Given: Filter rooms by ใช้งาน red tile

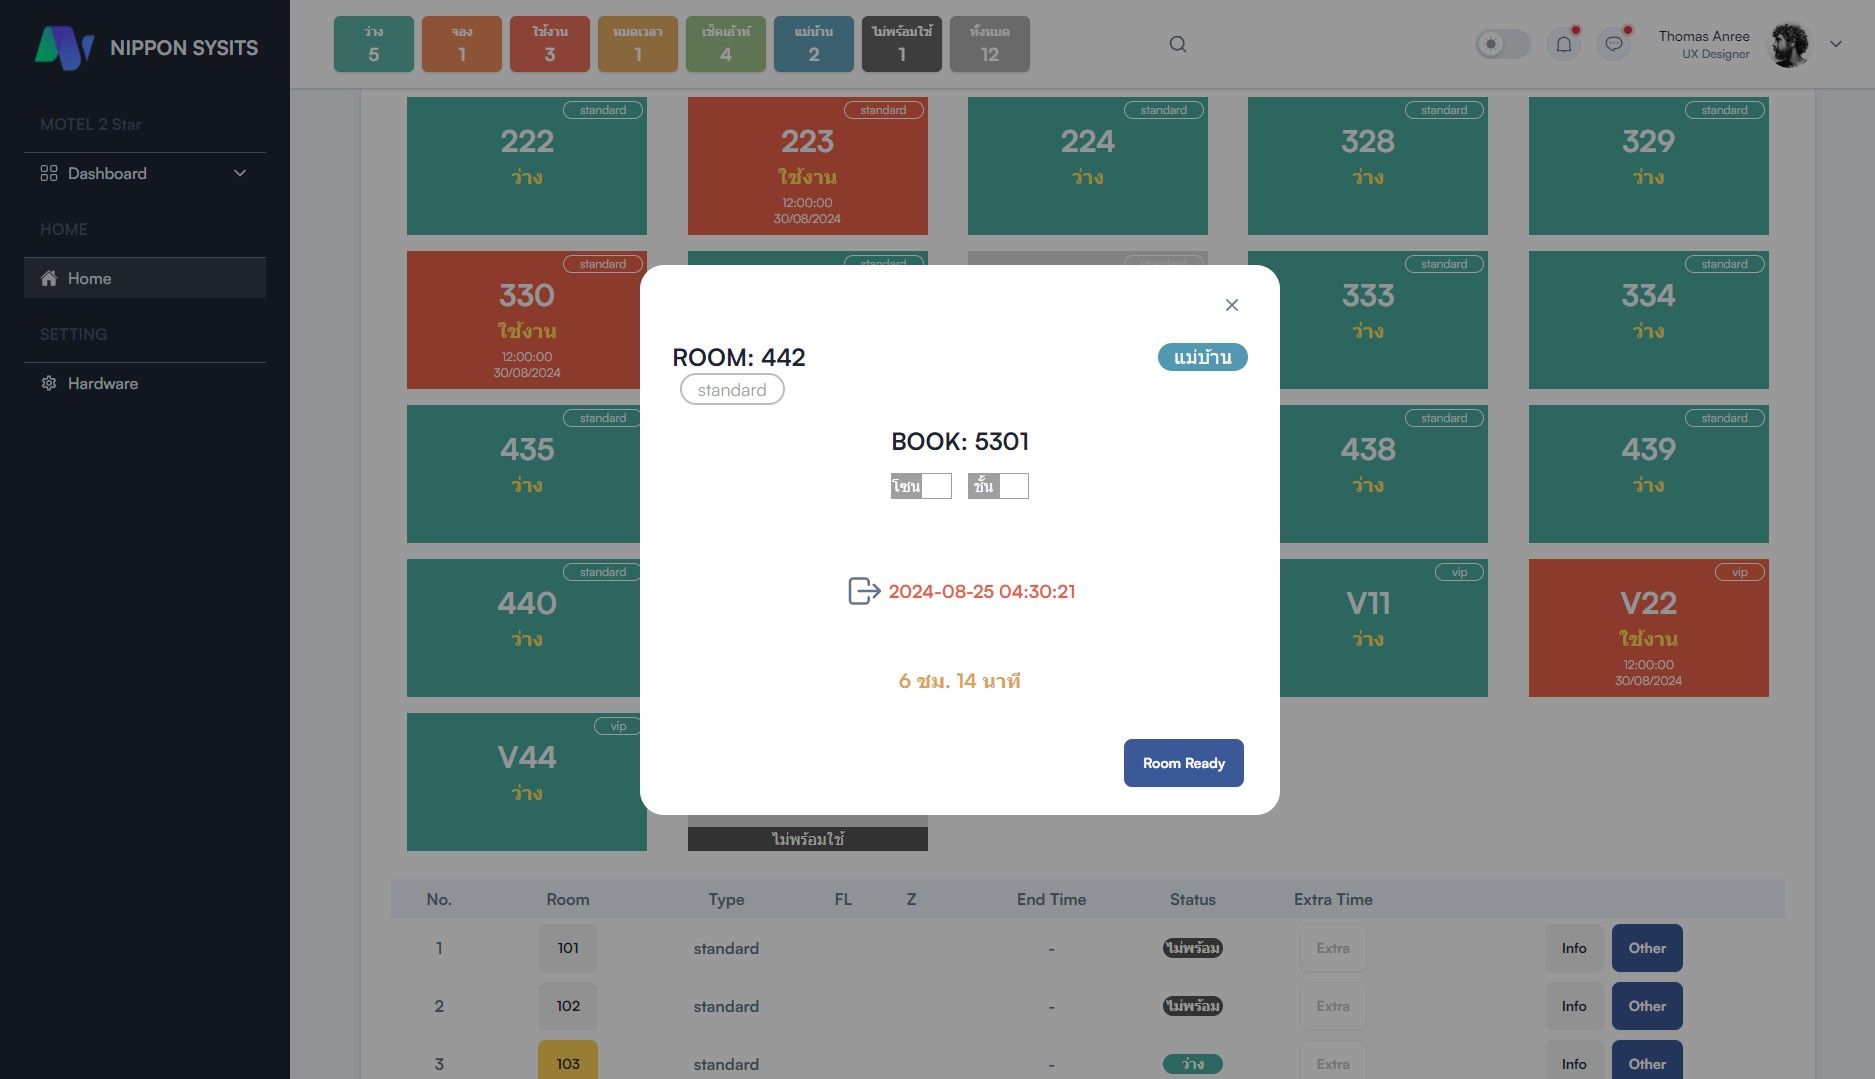Looking at the screenshot, I should [x=549, y=44].
